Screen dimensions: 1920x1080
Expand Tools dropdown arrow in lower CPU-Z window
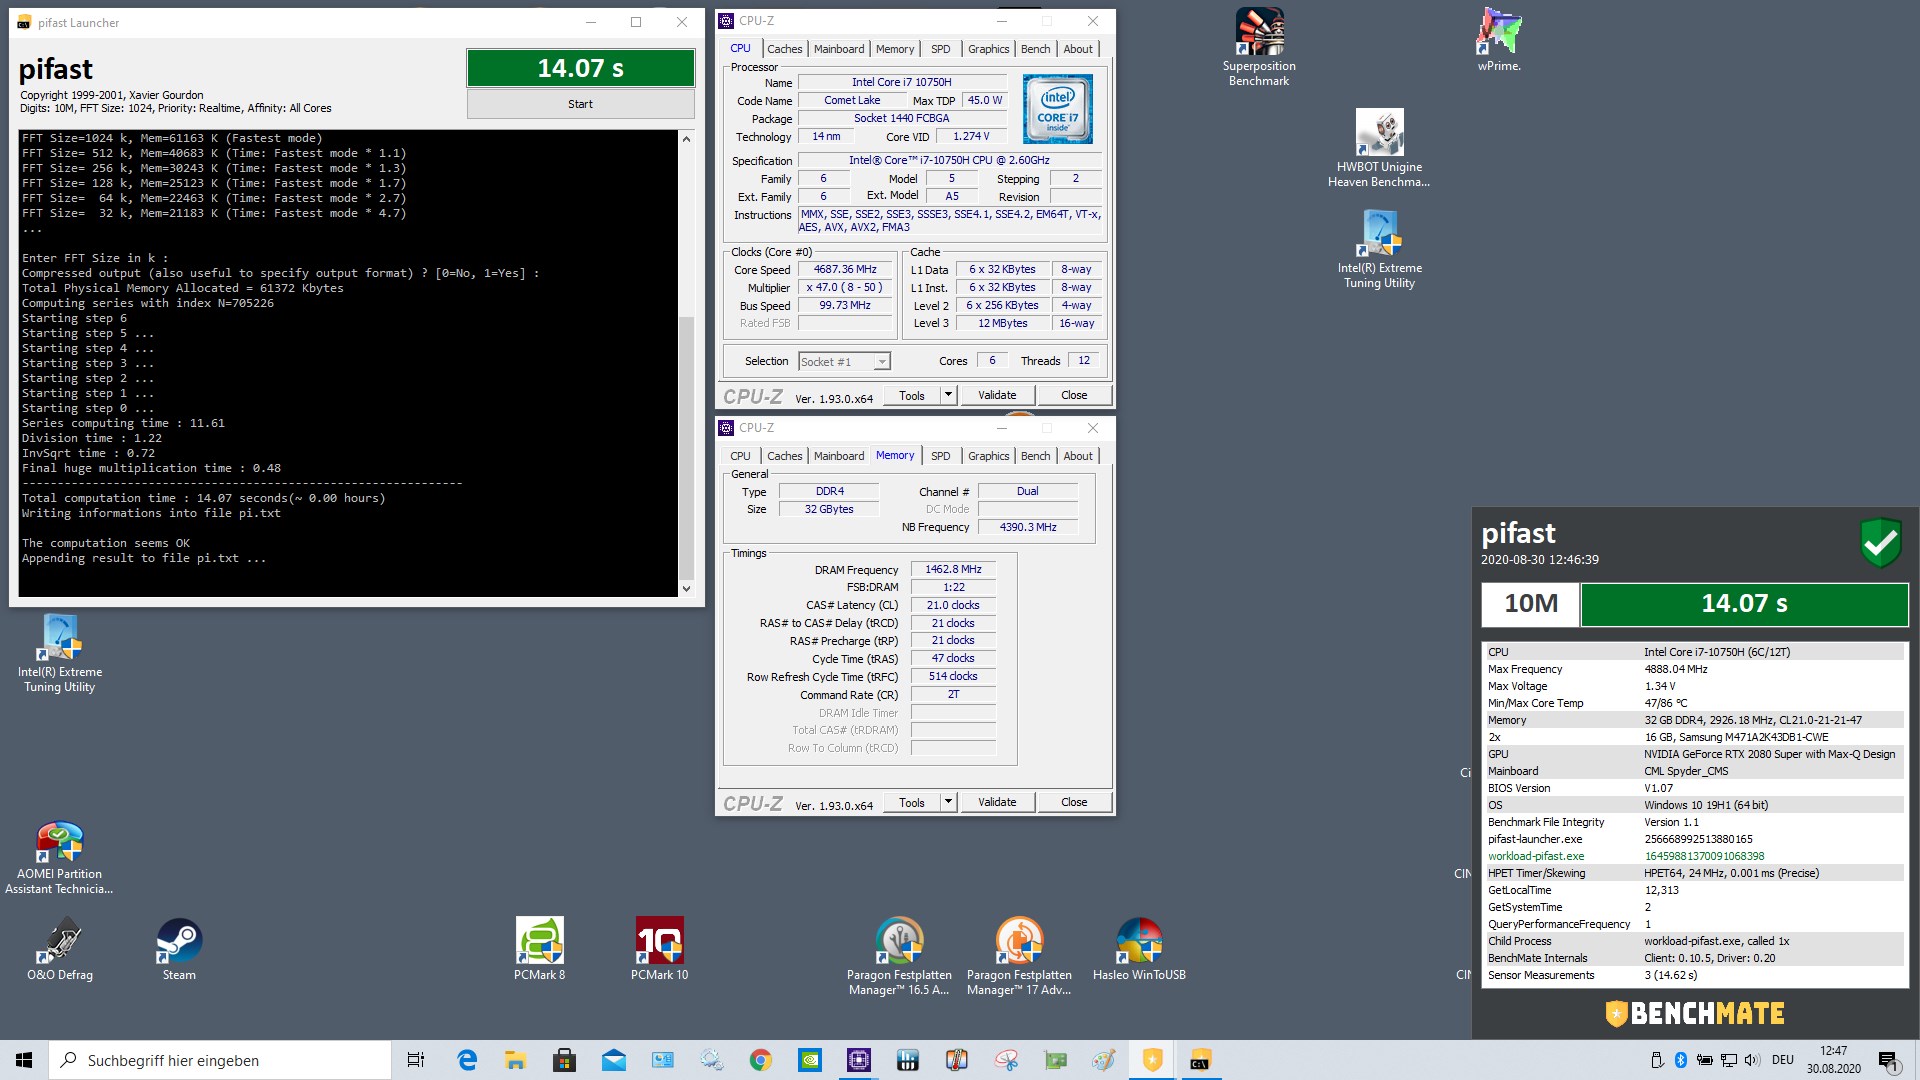(x=948, y=802)
